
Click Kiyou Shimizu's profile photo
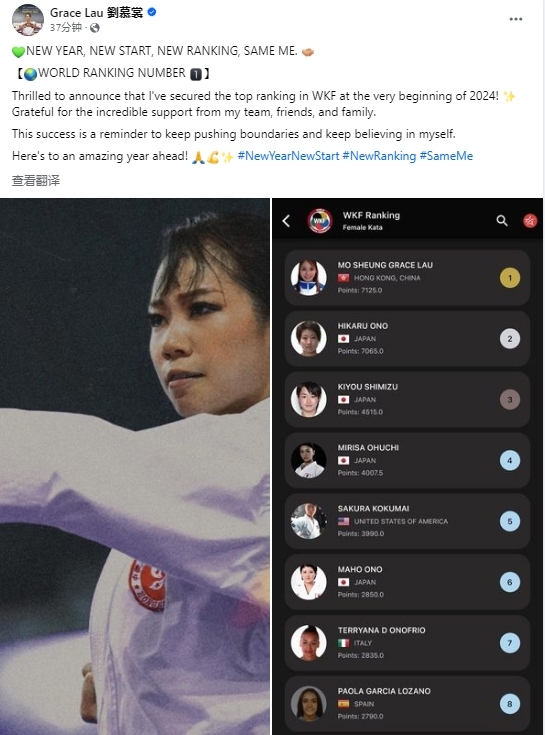308,400
